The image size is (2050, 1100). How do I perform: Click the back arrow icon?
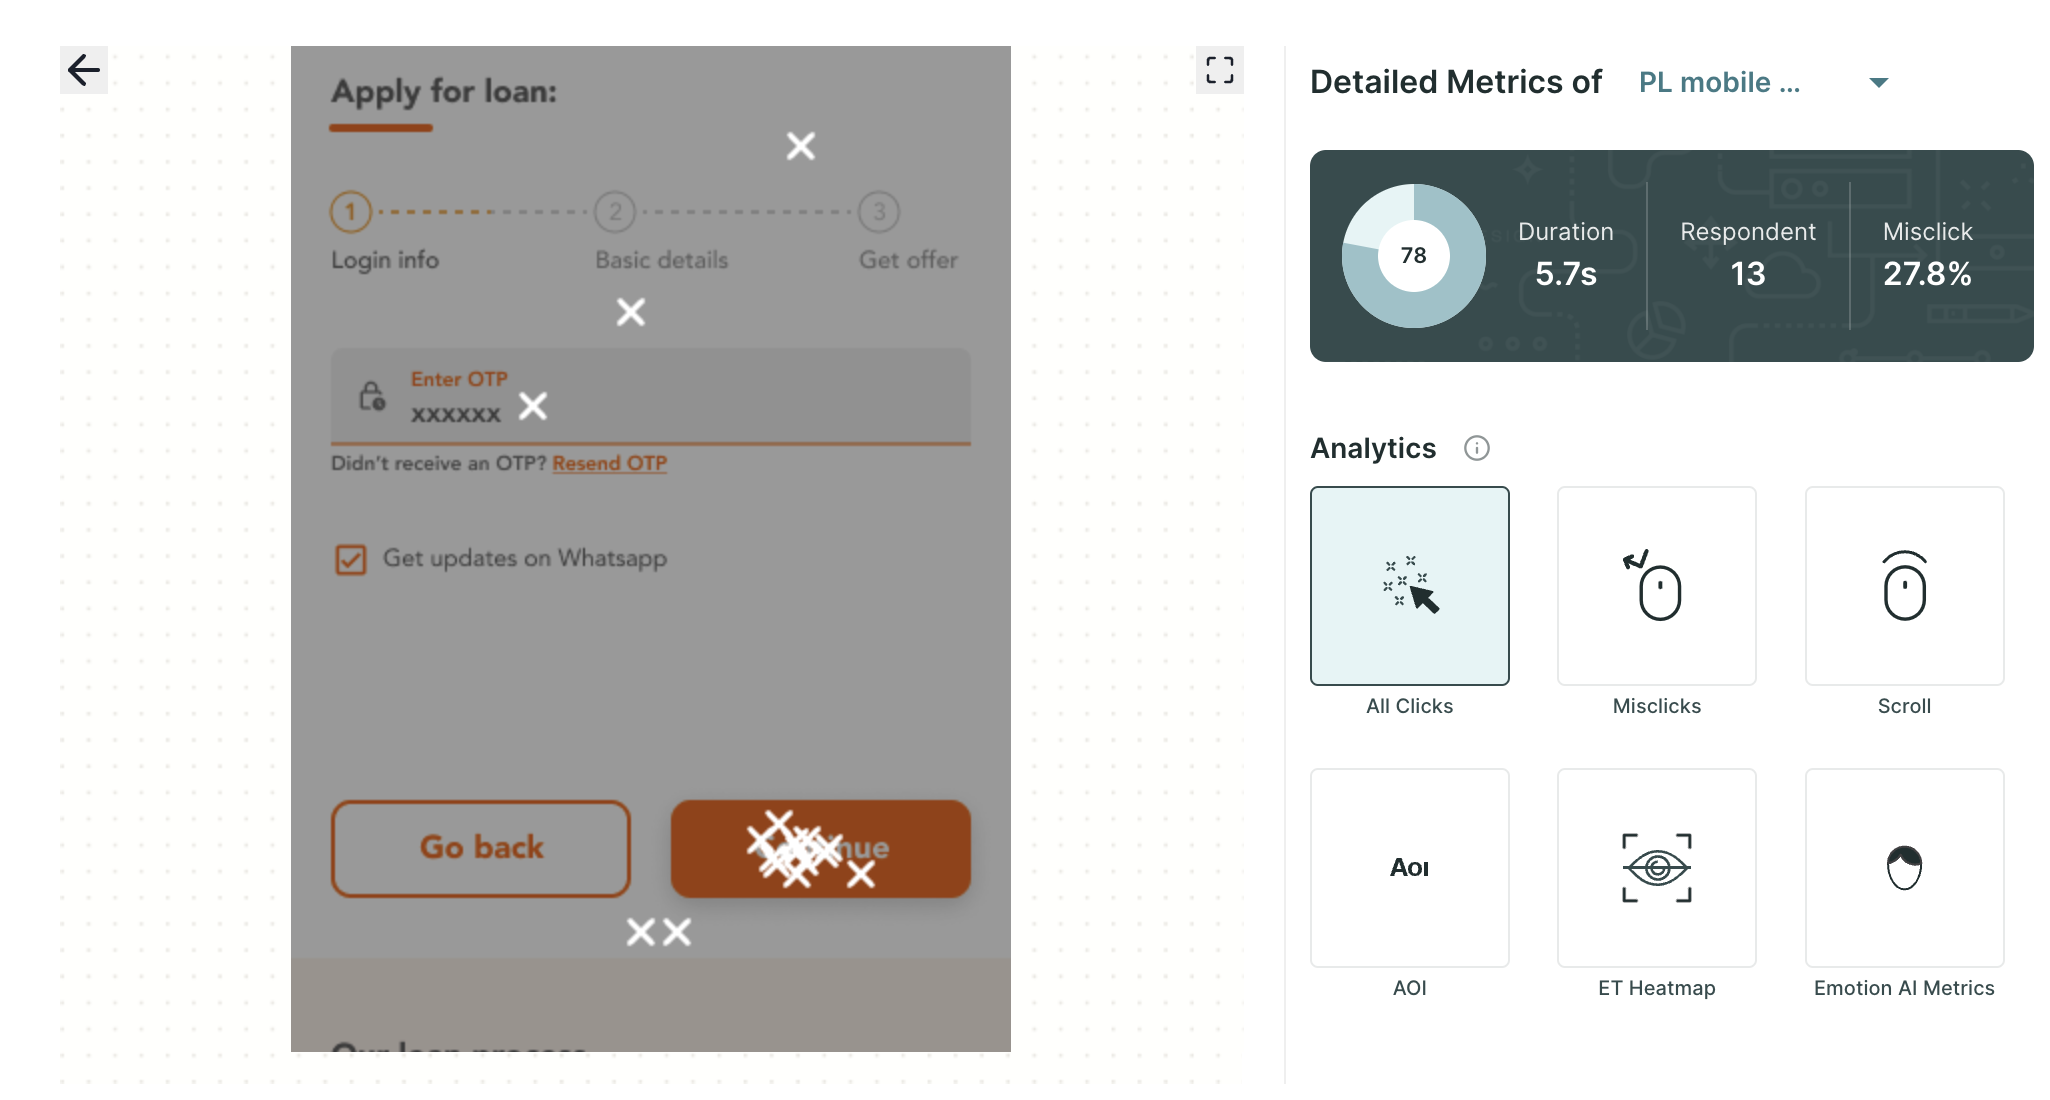point(84,70)
